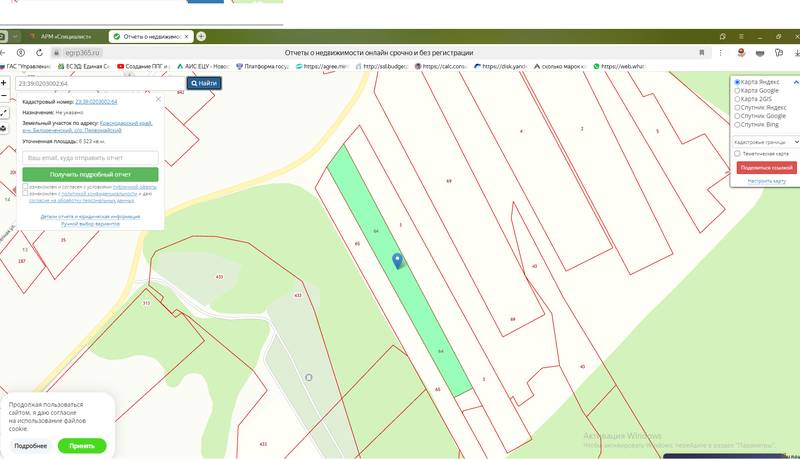Click the email input field
This screenshot has width=800, height=459.
tap(90, 158)
